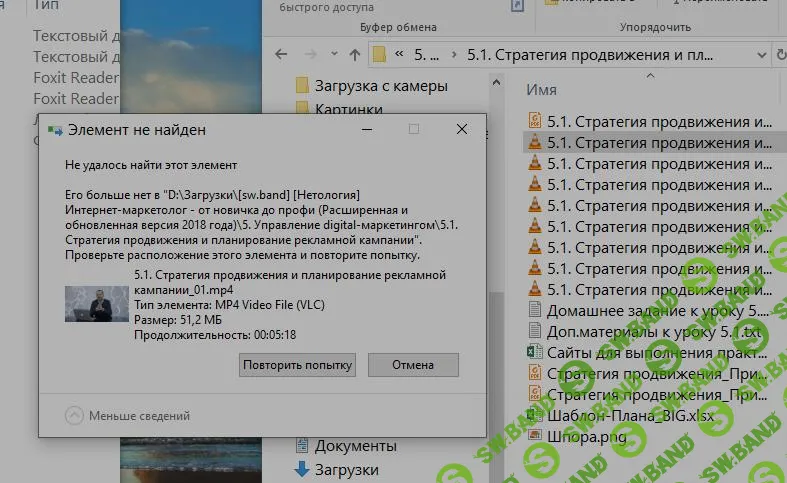Click the MP4 video thumbnail in dialog
Viewport: 787px width, 483px height.
97,304
